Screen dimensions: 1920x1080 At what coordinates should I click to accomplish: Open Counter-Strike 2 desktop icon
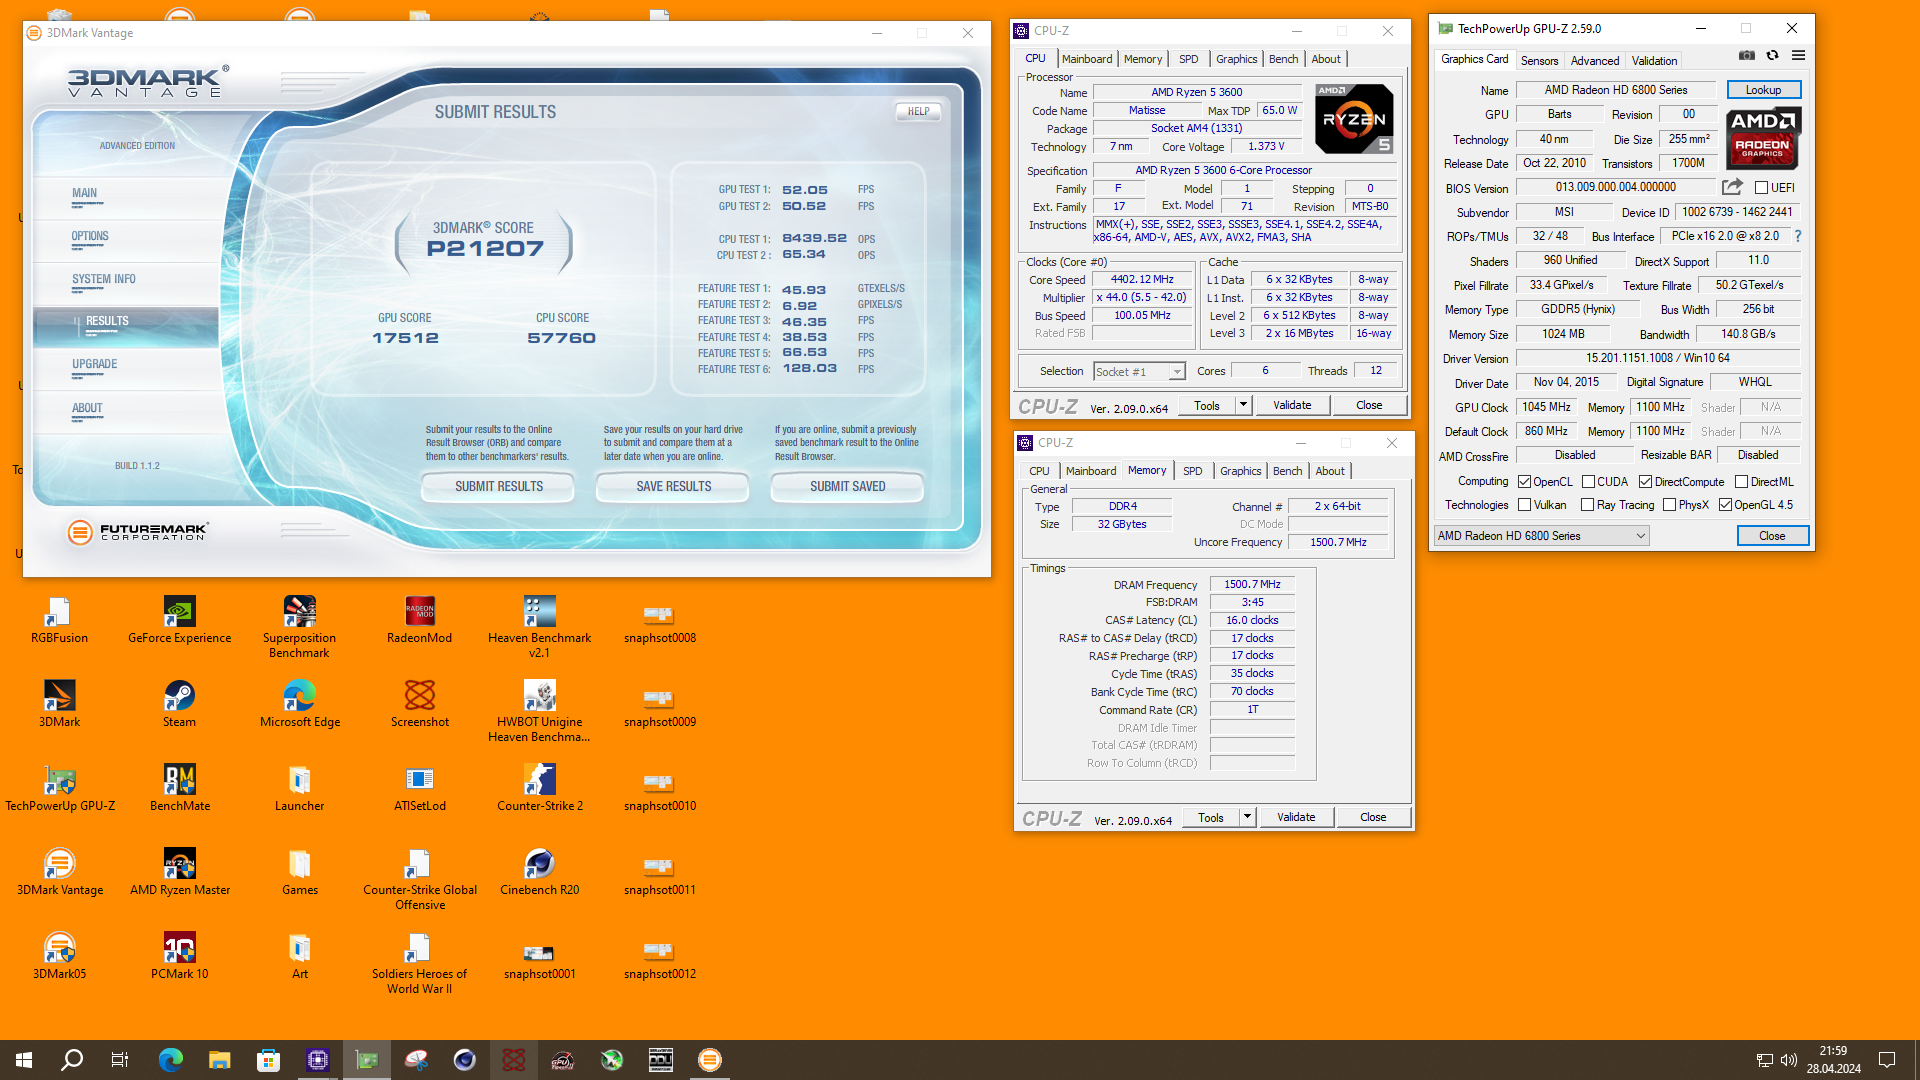click(540, 789)
